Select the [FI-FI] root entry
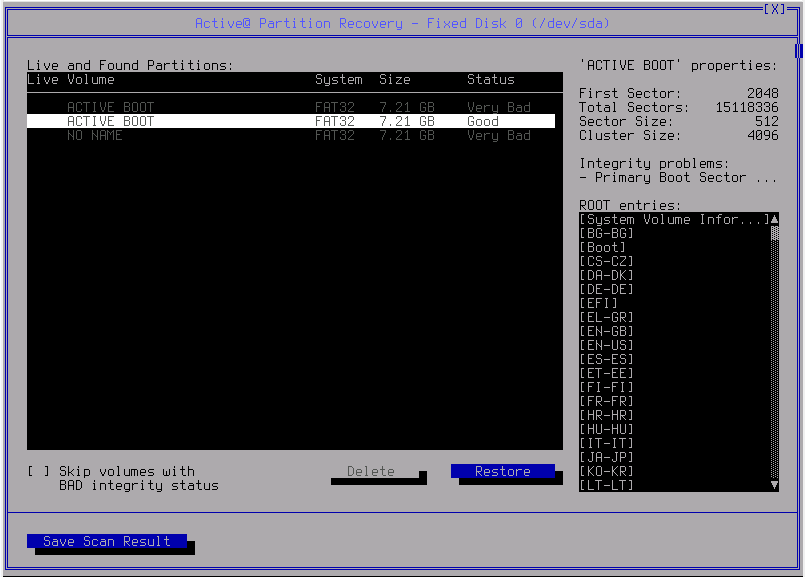 point(606,387)
